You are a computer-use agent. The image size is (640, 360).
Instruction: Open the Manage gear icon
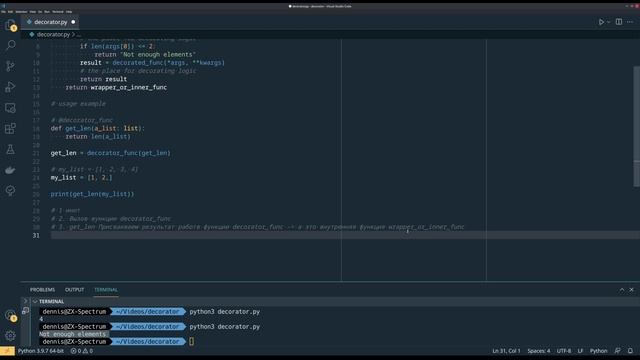pyautogui.click(x=10, y=336)
